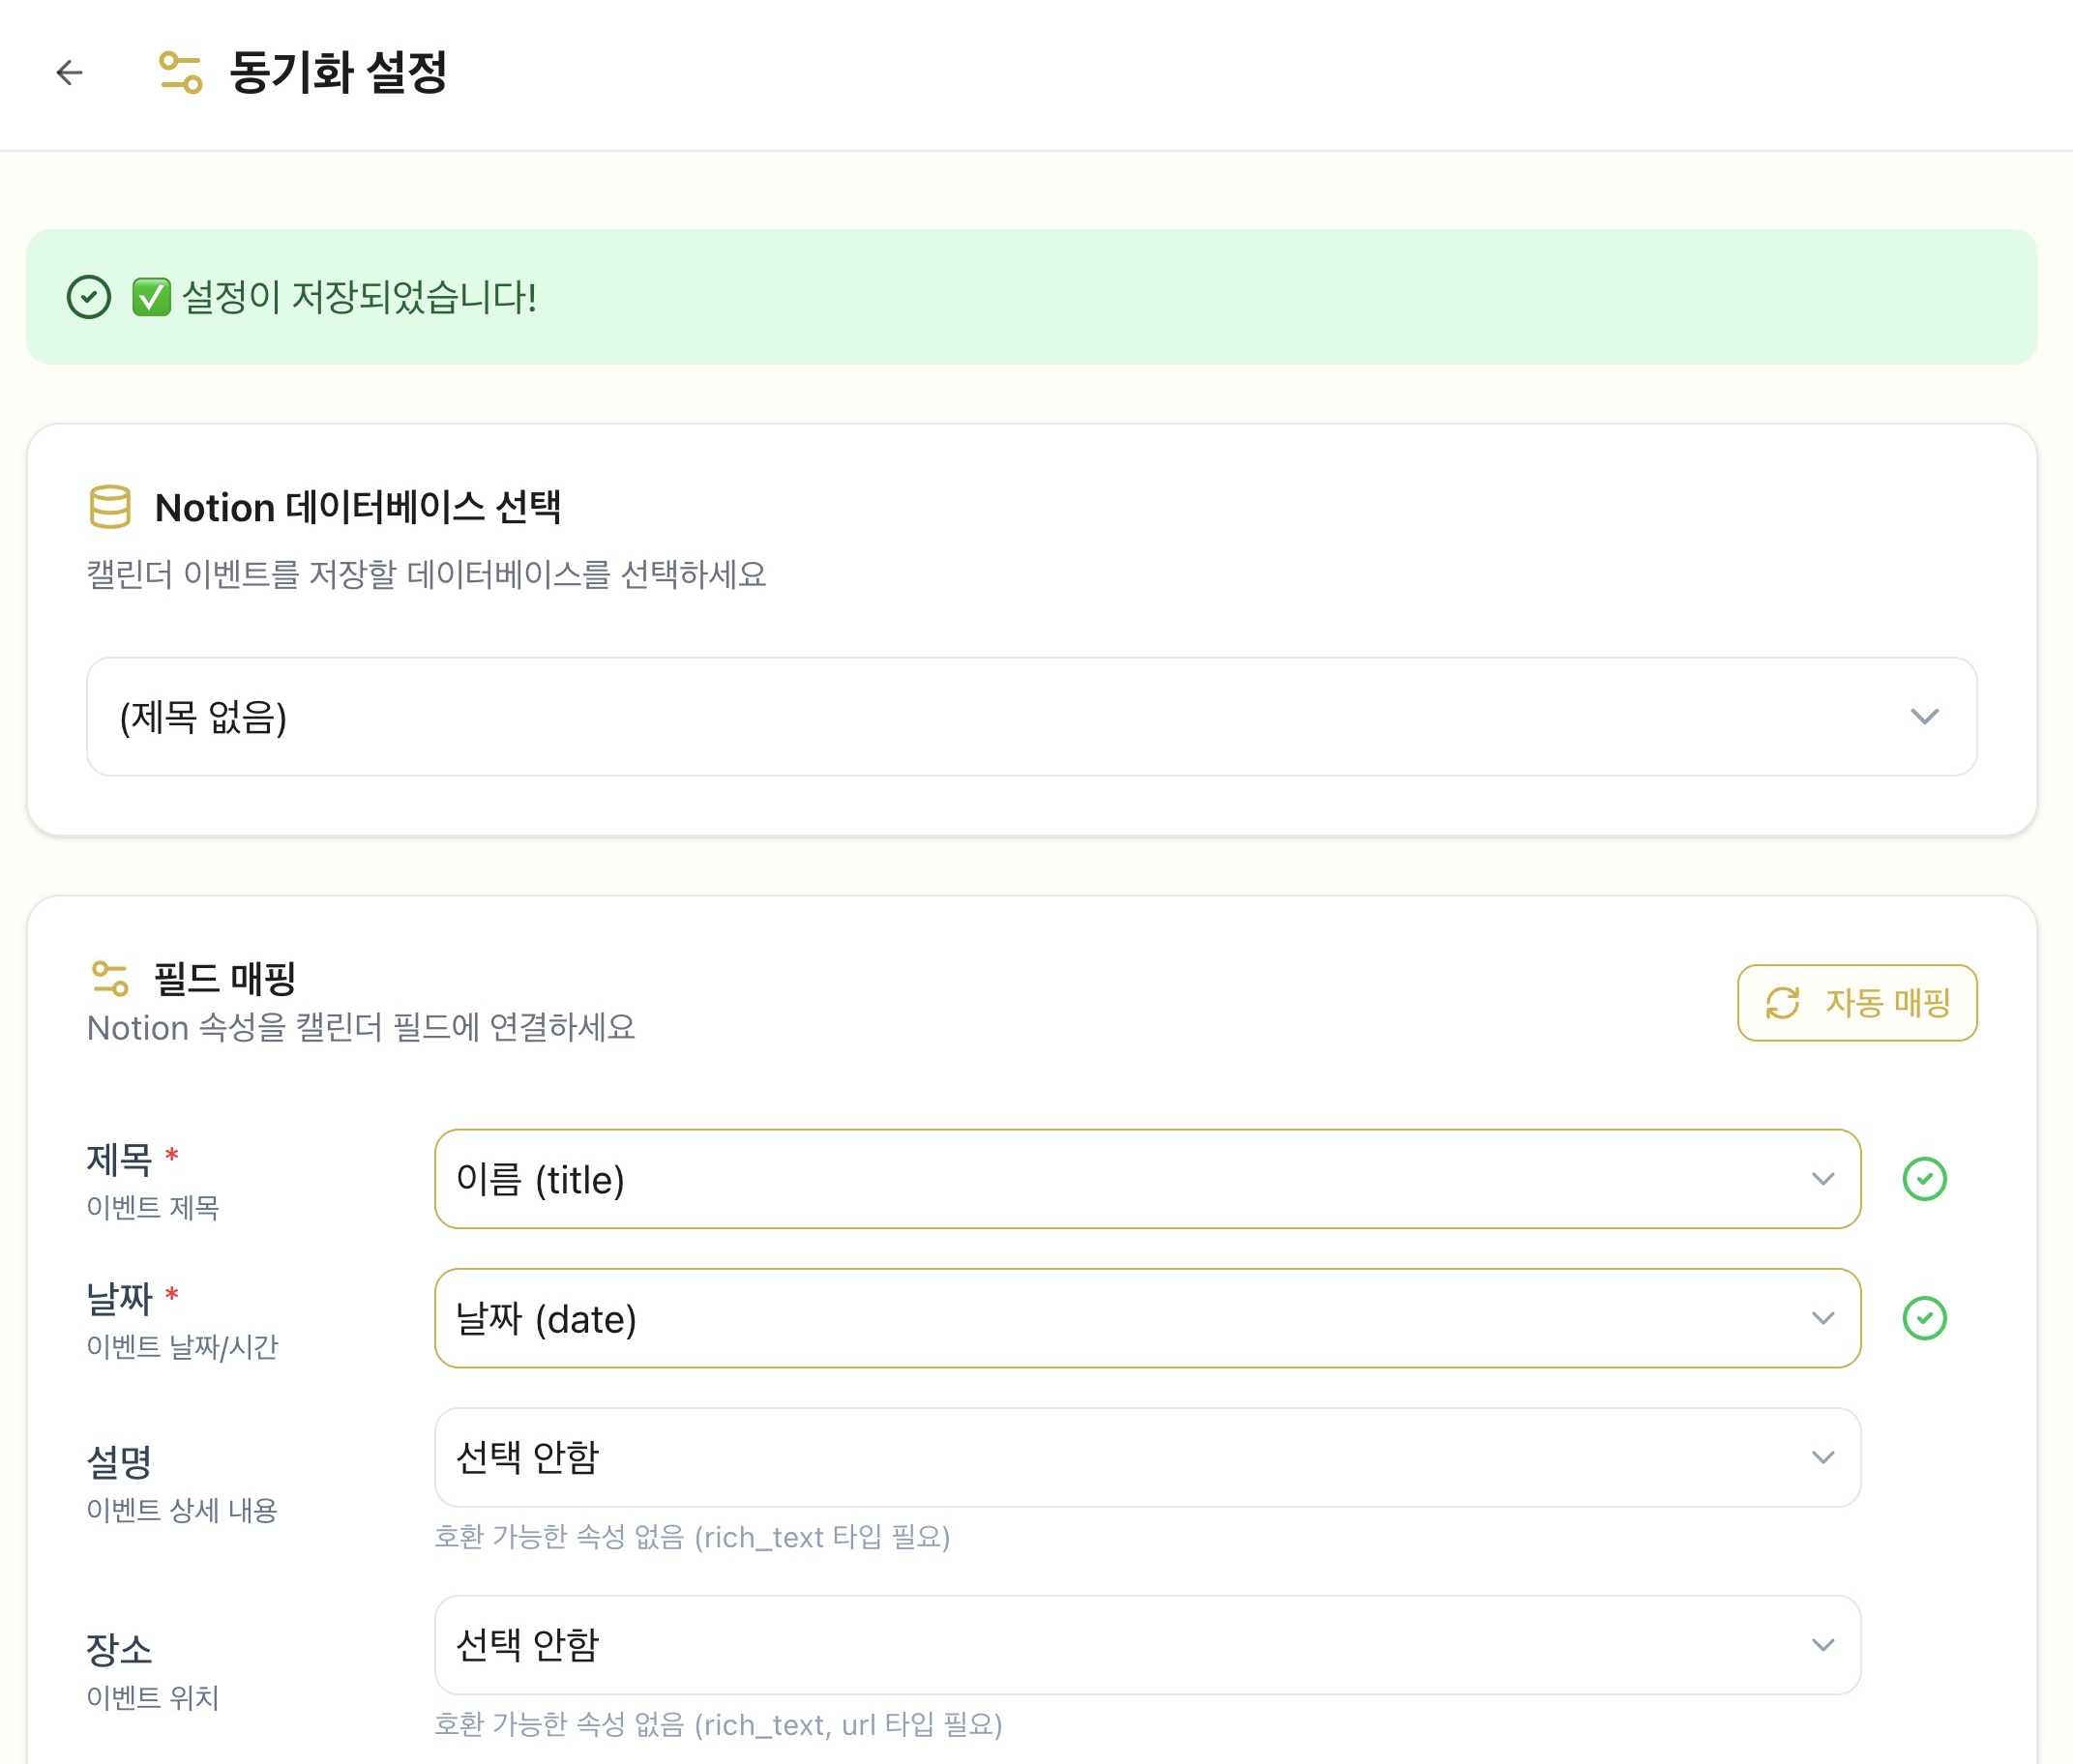
Task: Click the field mapping section icon
Action: (x=110, y=978)
